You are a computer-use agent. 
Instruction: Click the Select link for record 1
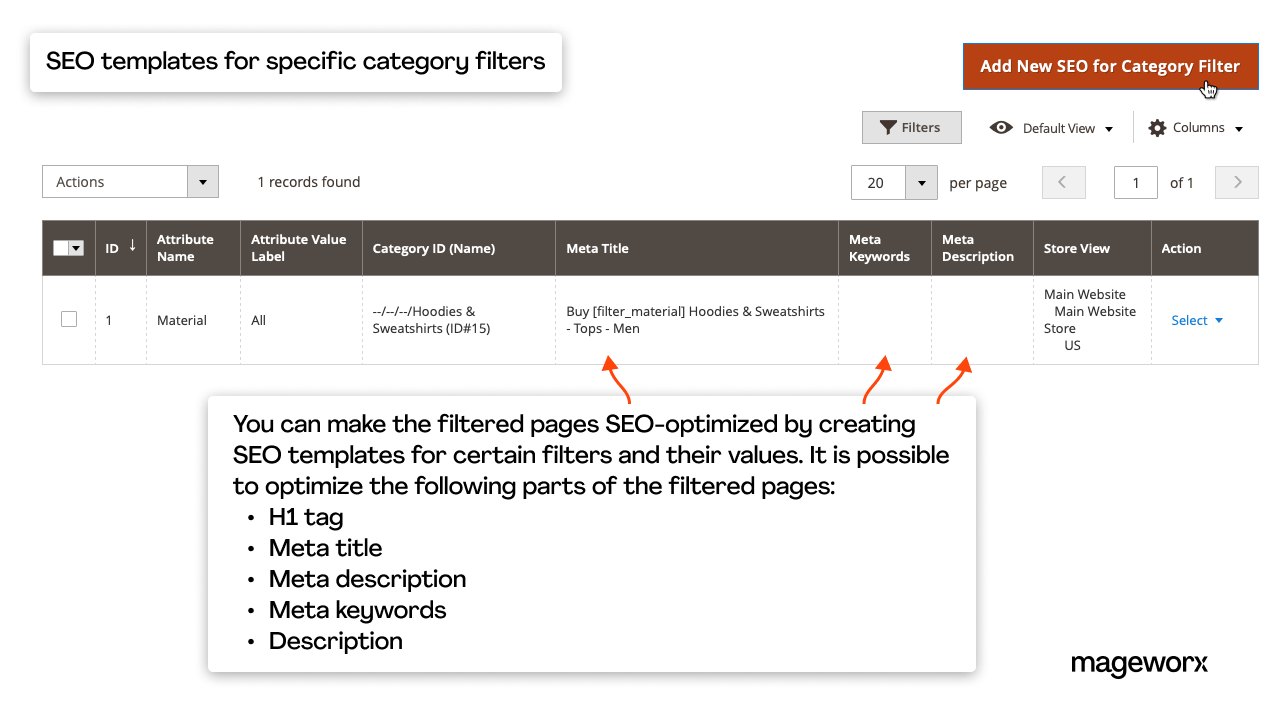click(x=1189, y=320)
